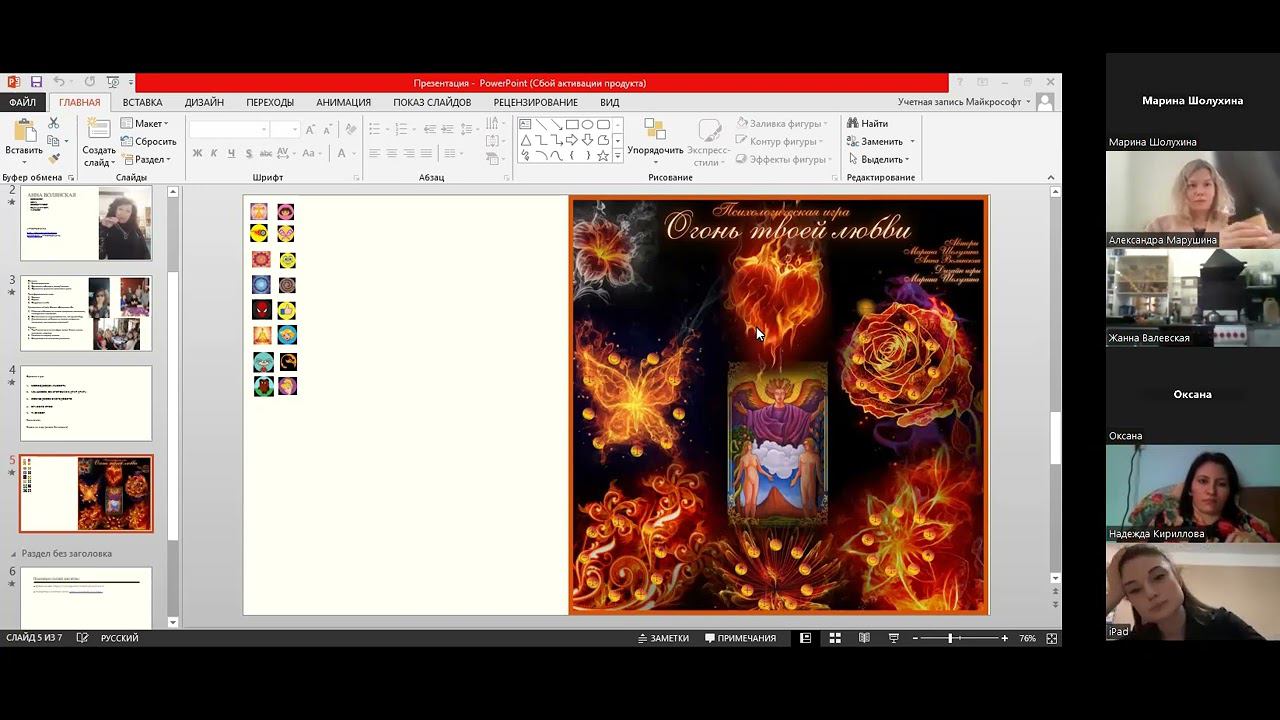Toggle strikethrough (abc) formatting
This screenshot has width=1280, height=720.
(x=266, y=153)
